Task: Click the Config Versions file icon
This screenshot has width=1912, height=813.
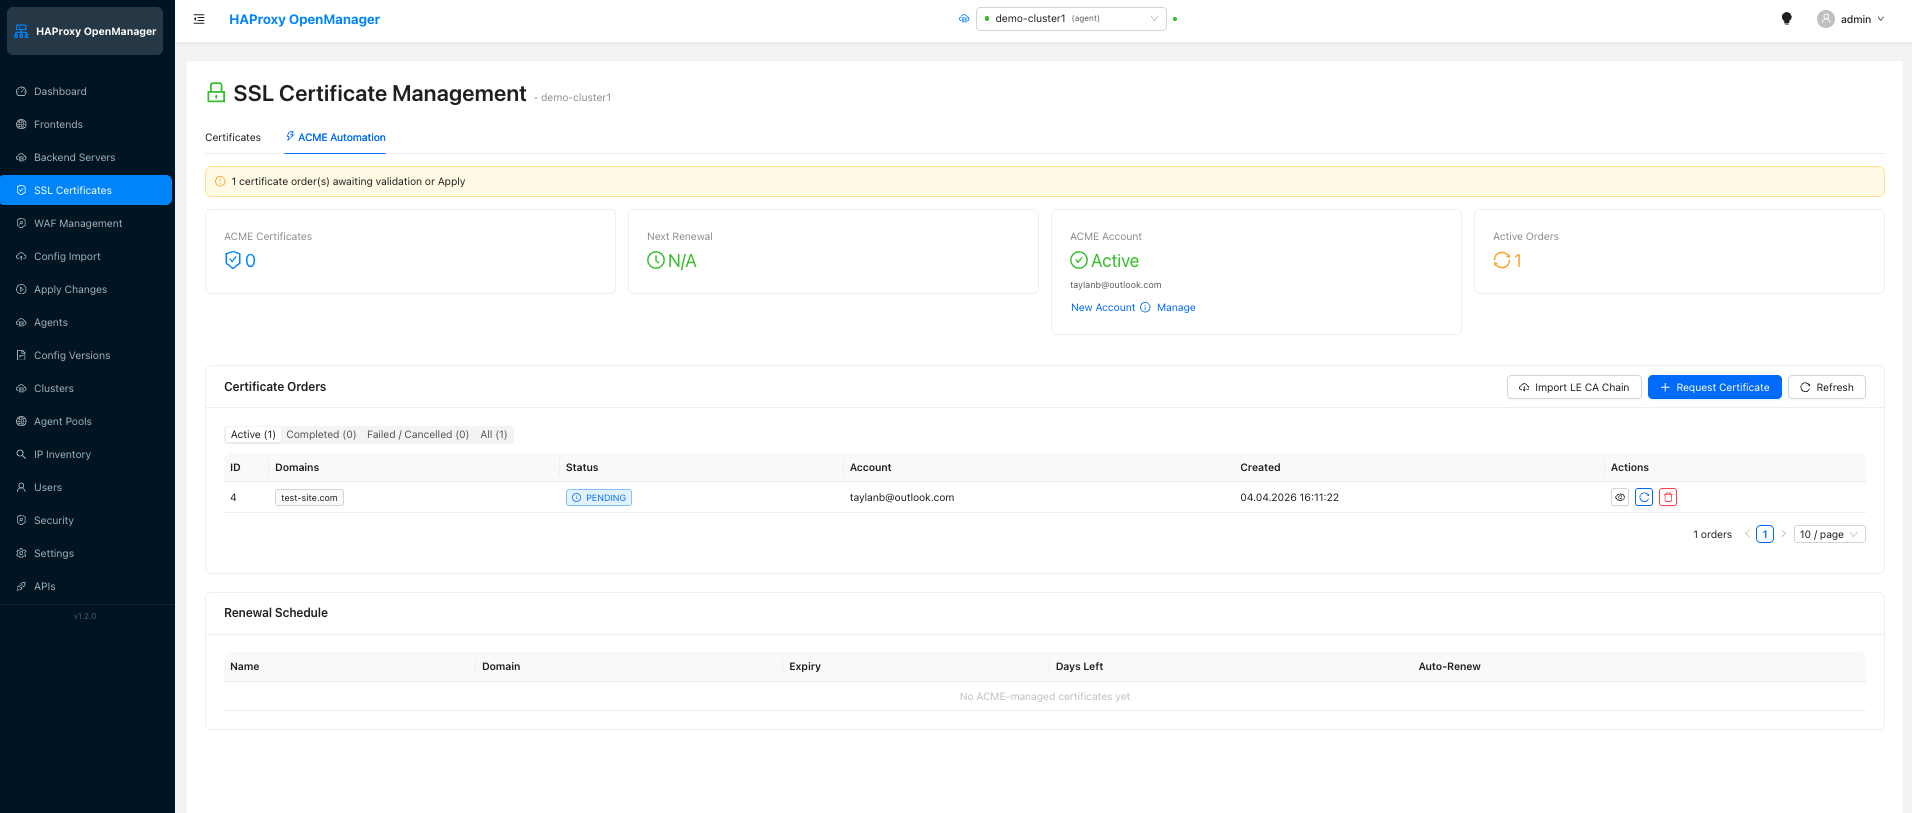Action: (21, 355)
